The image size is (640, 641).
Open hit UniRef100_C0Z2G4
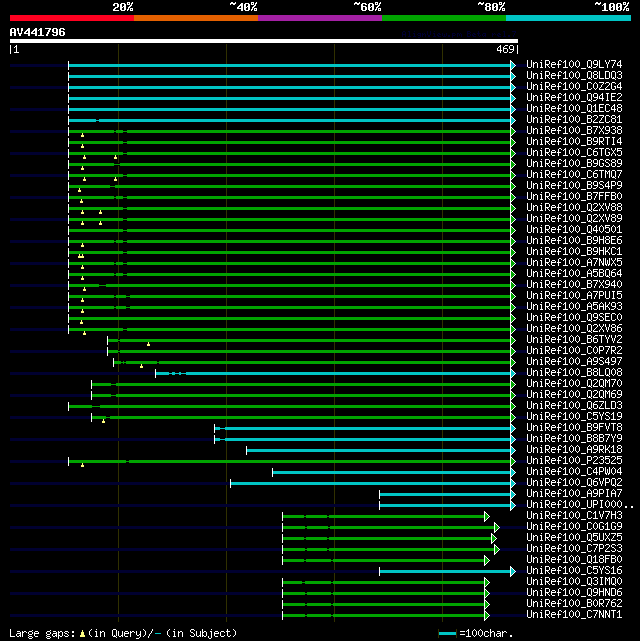pyautogui.click(x=574, y=87)
